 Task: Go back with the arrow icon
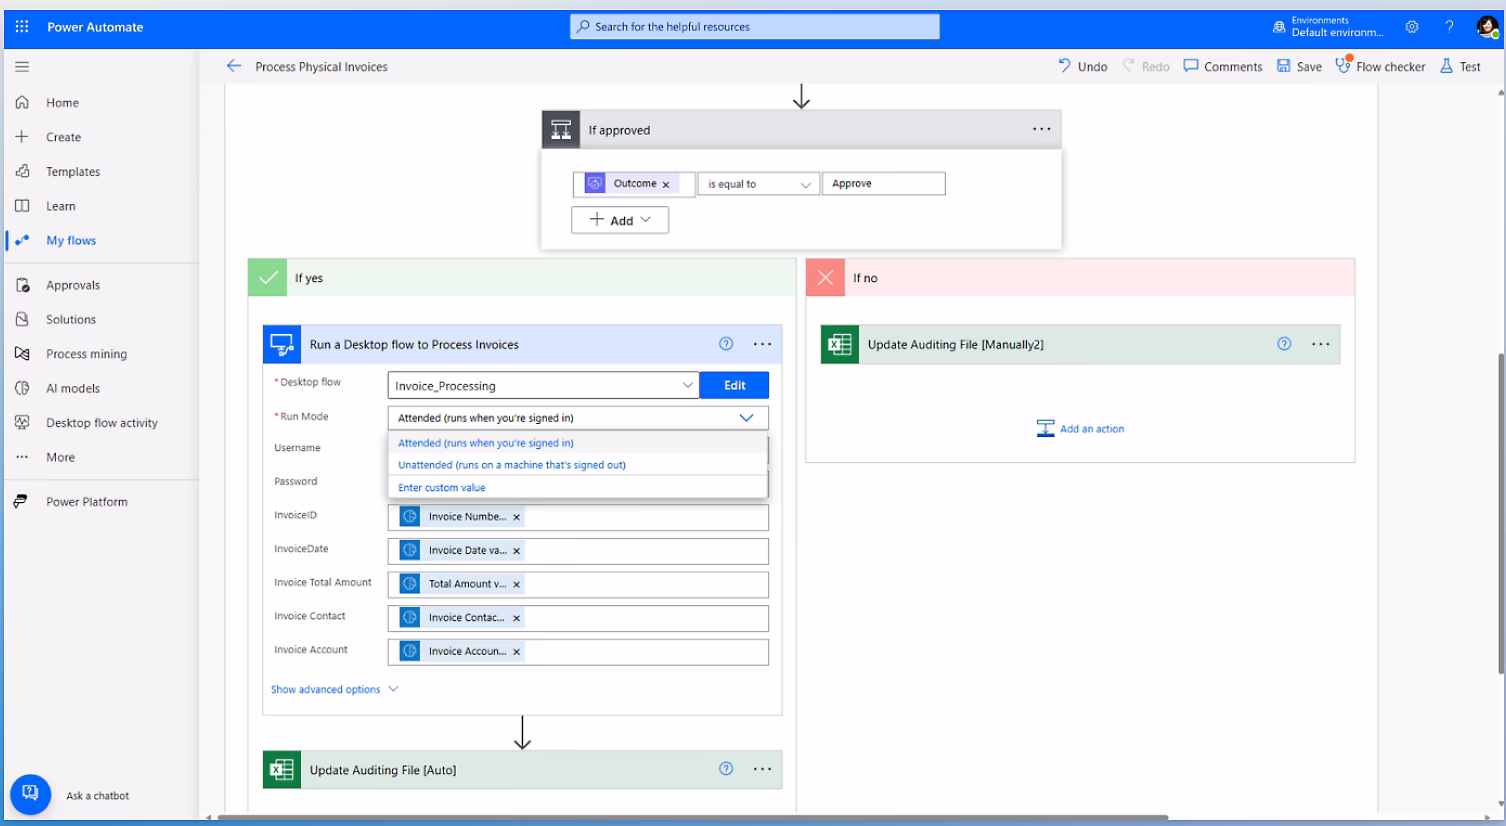point(234,66)
